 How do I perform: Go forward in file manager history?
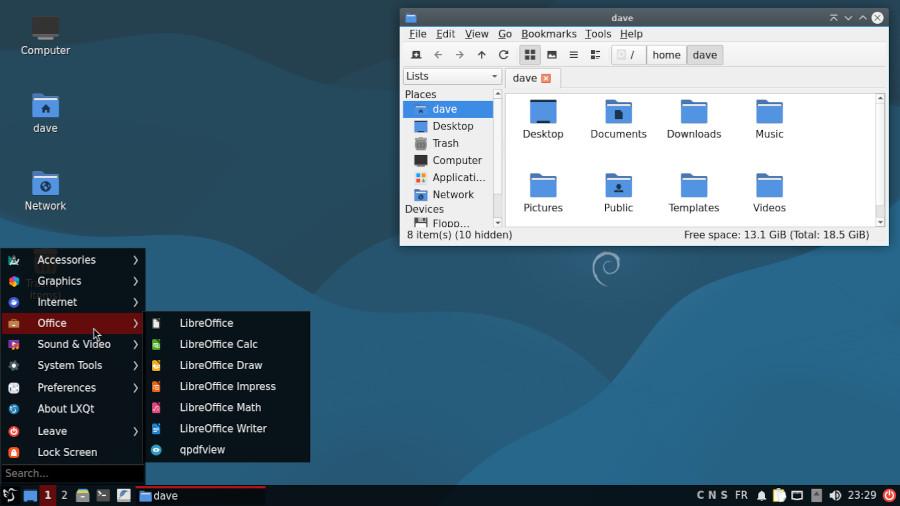[460, 55]
